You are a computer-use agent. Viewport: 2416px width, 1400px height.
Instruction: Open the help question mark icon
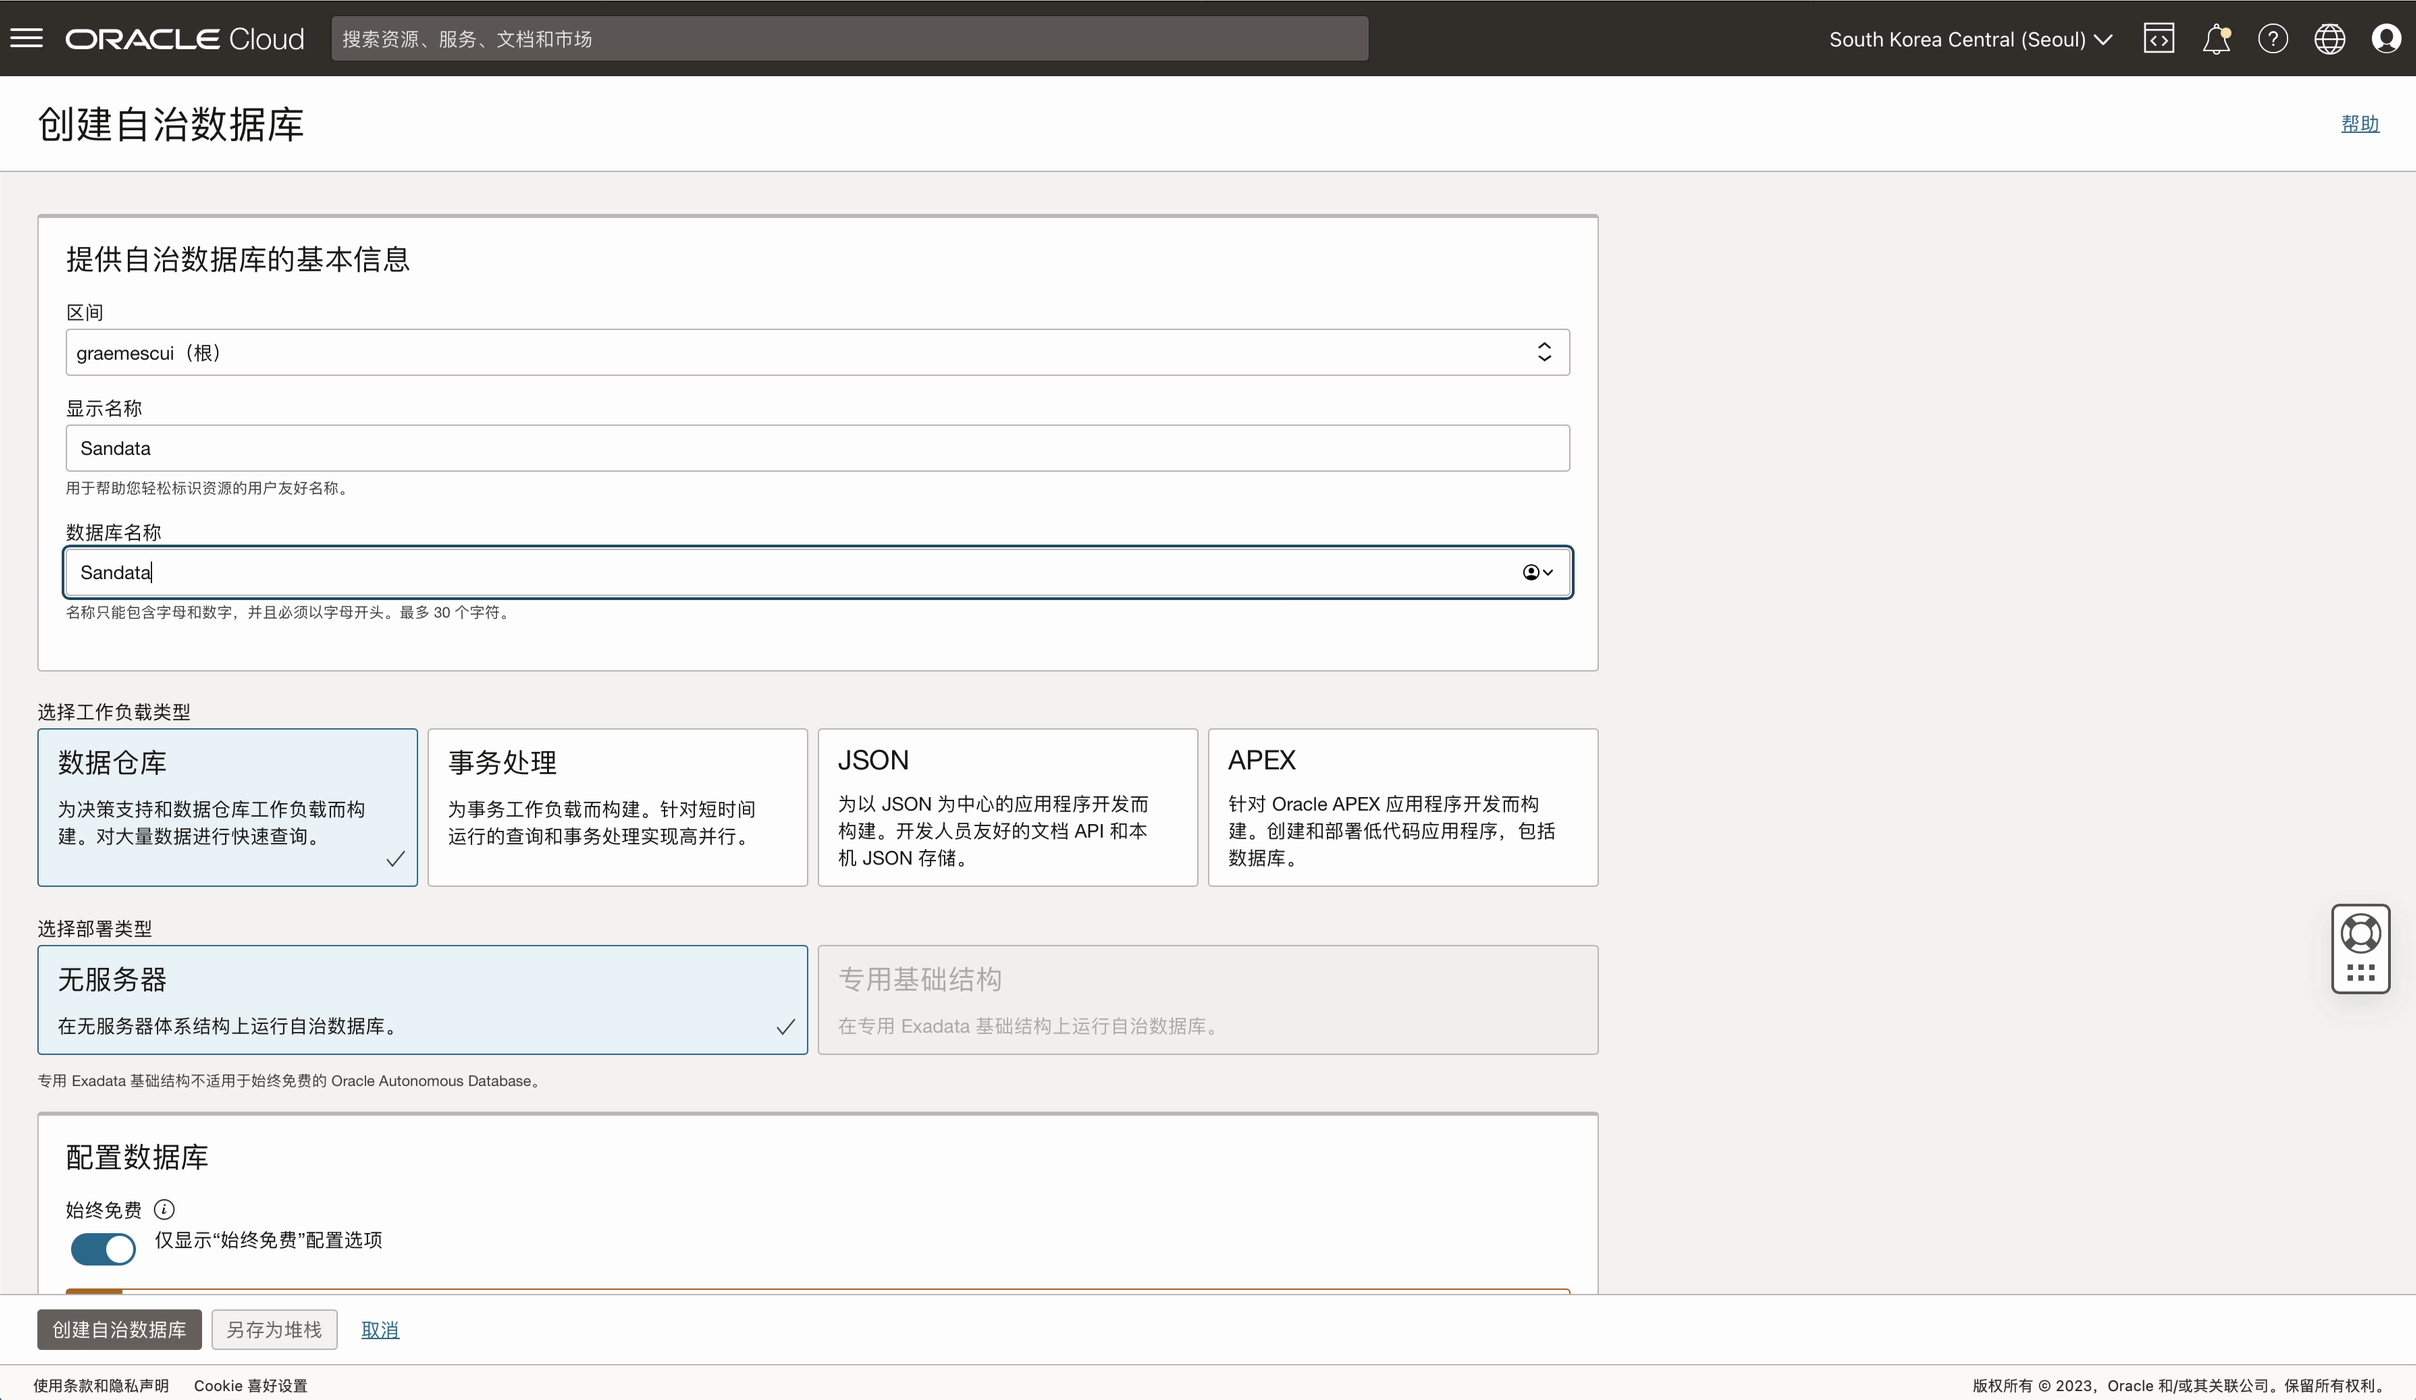click(x=2273, y=39)
